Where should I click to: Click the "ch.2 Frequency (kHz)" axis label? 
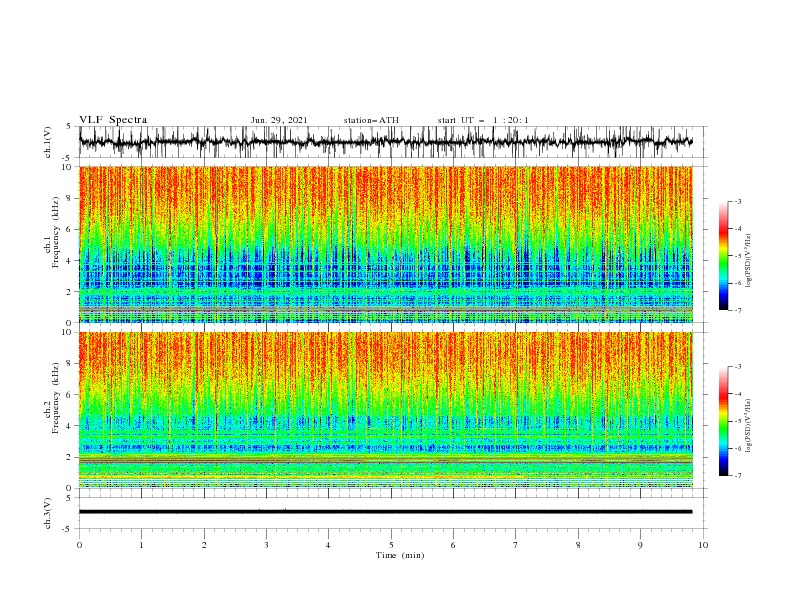(53, 398)
